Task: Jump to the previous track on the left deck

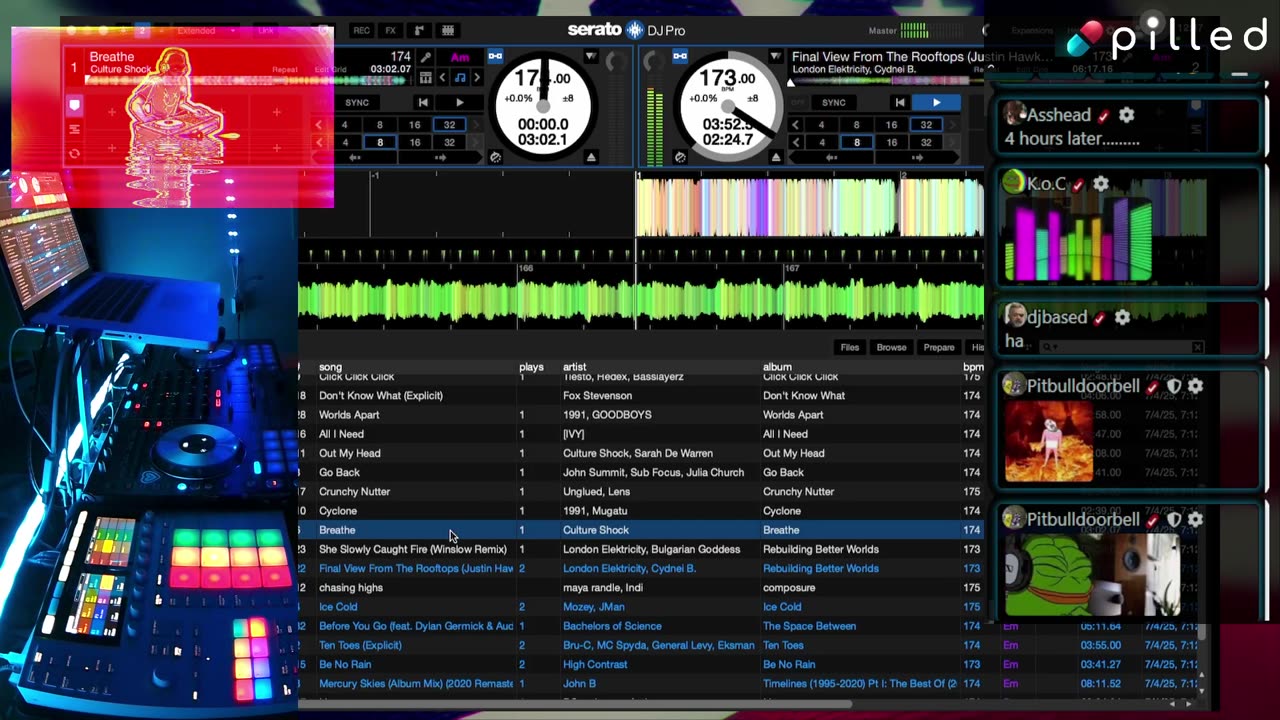Action: pyautogui.click(x=423, y=102)
